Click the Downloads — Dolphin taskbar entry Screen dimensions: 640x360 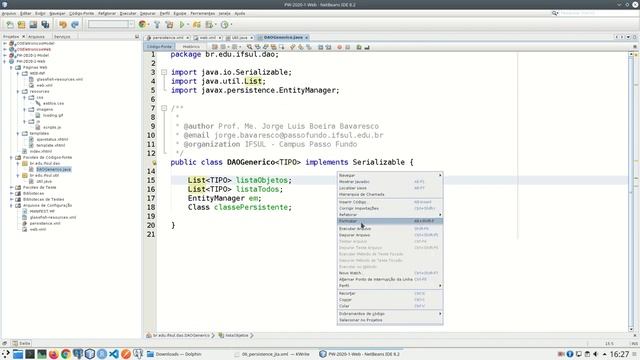(175, 354)
